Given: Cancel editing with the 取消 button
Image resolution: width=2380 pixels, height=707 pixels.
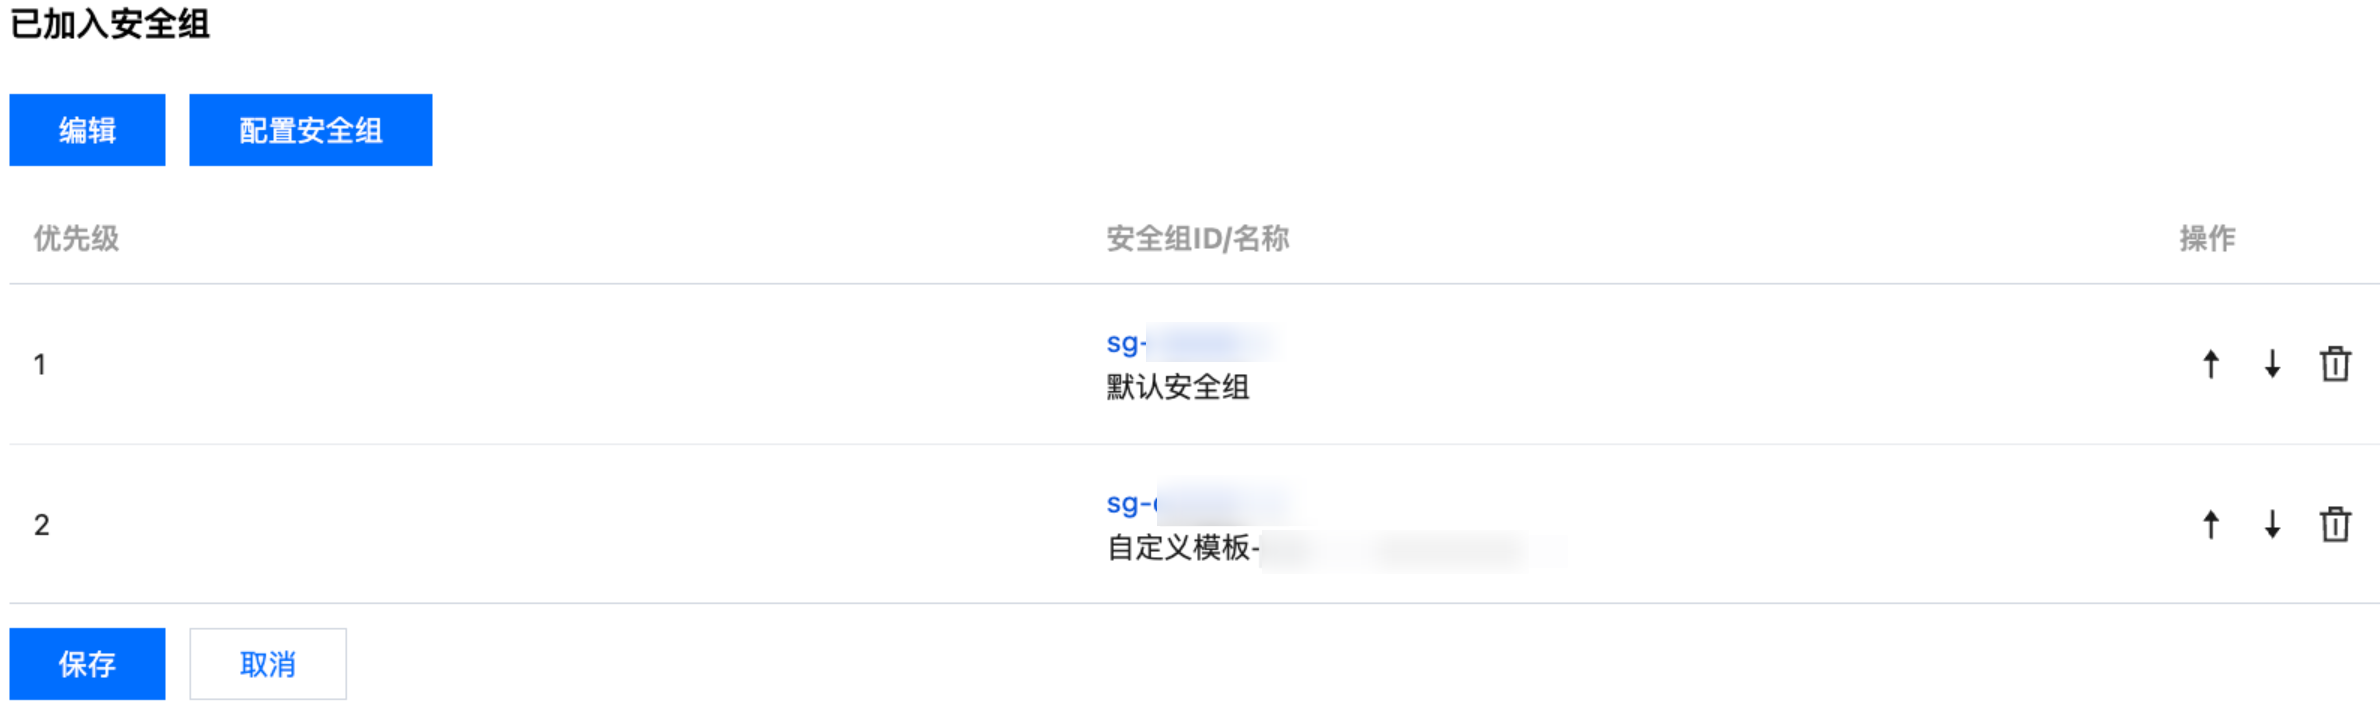Looking at the screenshot, I should pos(268,664).
